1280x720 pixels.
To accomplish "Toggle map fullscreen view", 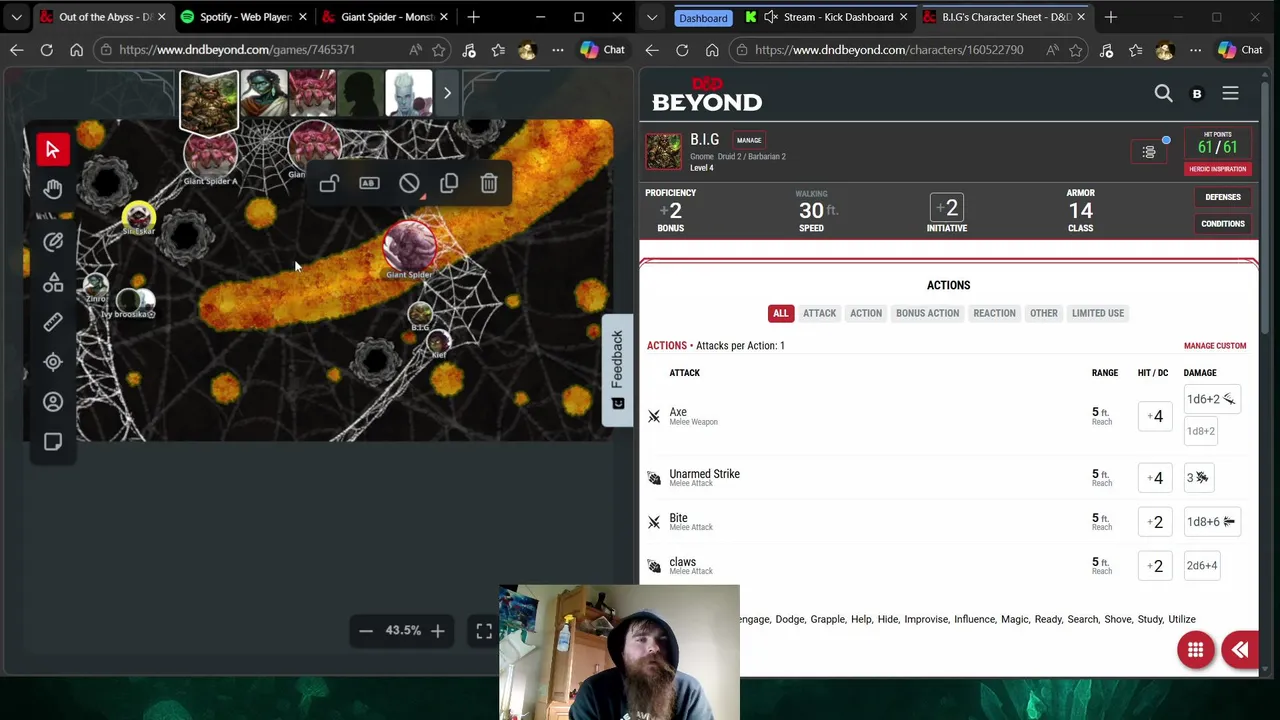I will point(484,630).
